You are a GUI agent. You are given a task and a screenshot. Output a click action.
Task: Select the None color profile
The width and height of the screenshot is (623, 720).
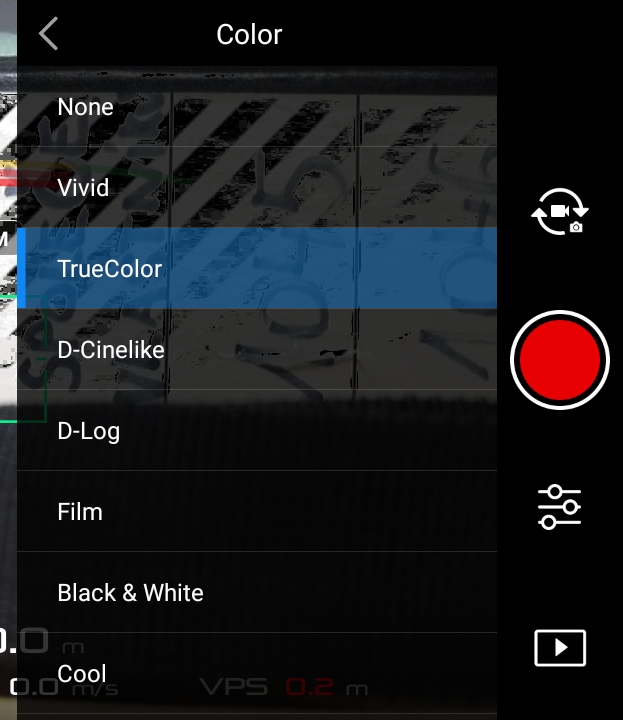coord(257,107)
